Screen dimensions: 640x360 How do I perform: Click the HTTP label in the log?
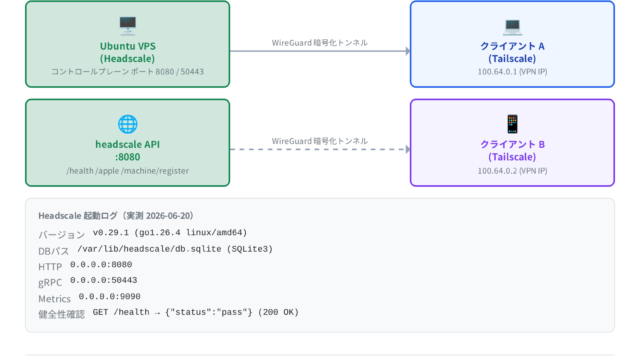(50, 267)
